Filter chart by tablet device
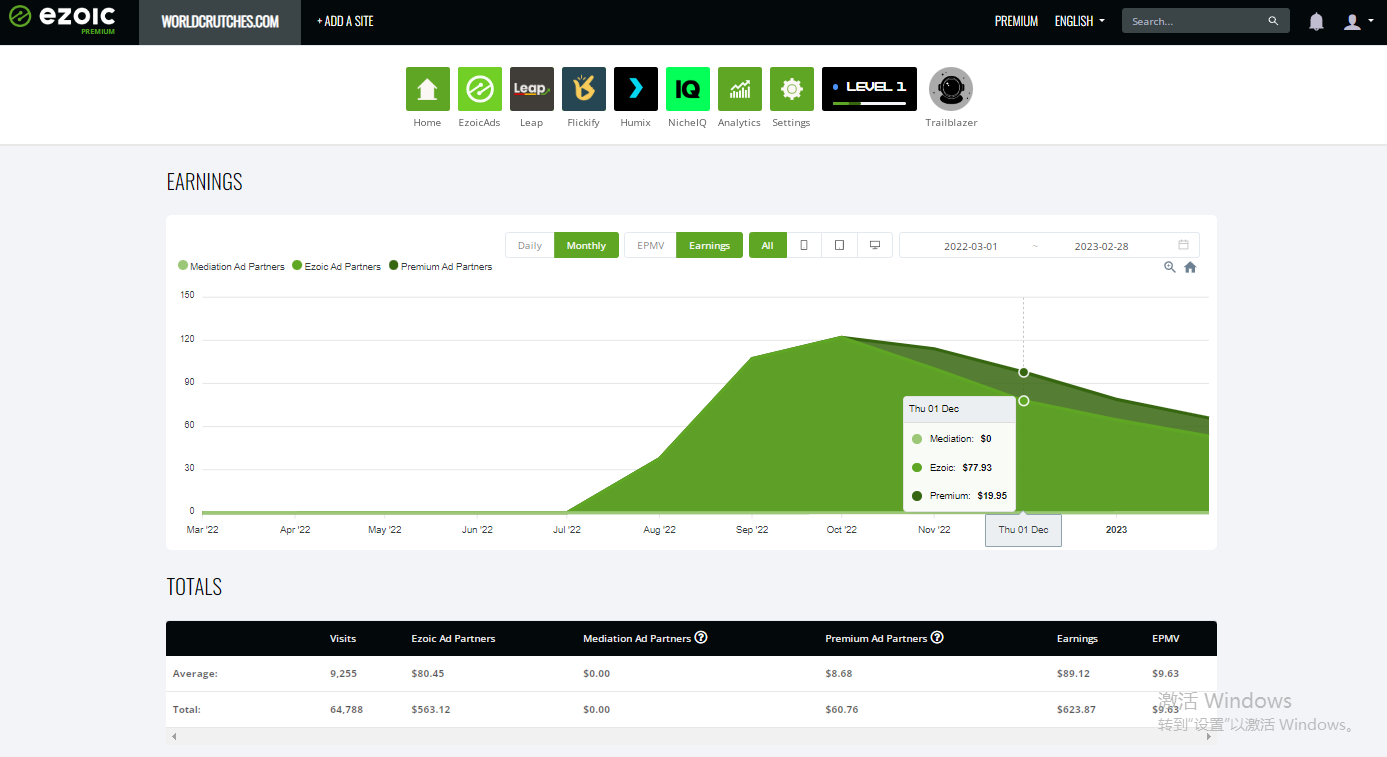Screen dimensions: 1387x757 839,245
